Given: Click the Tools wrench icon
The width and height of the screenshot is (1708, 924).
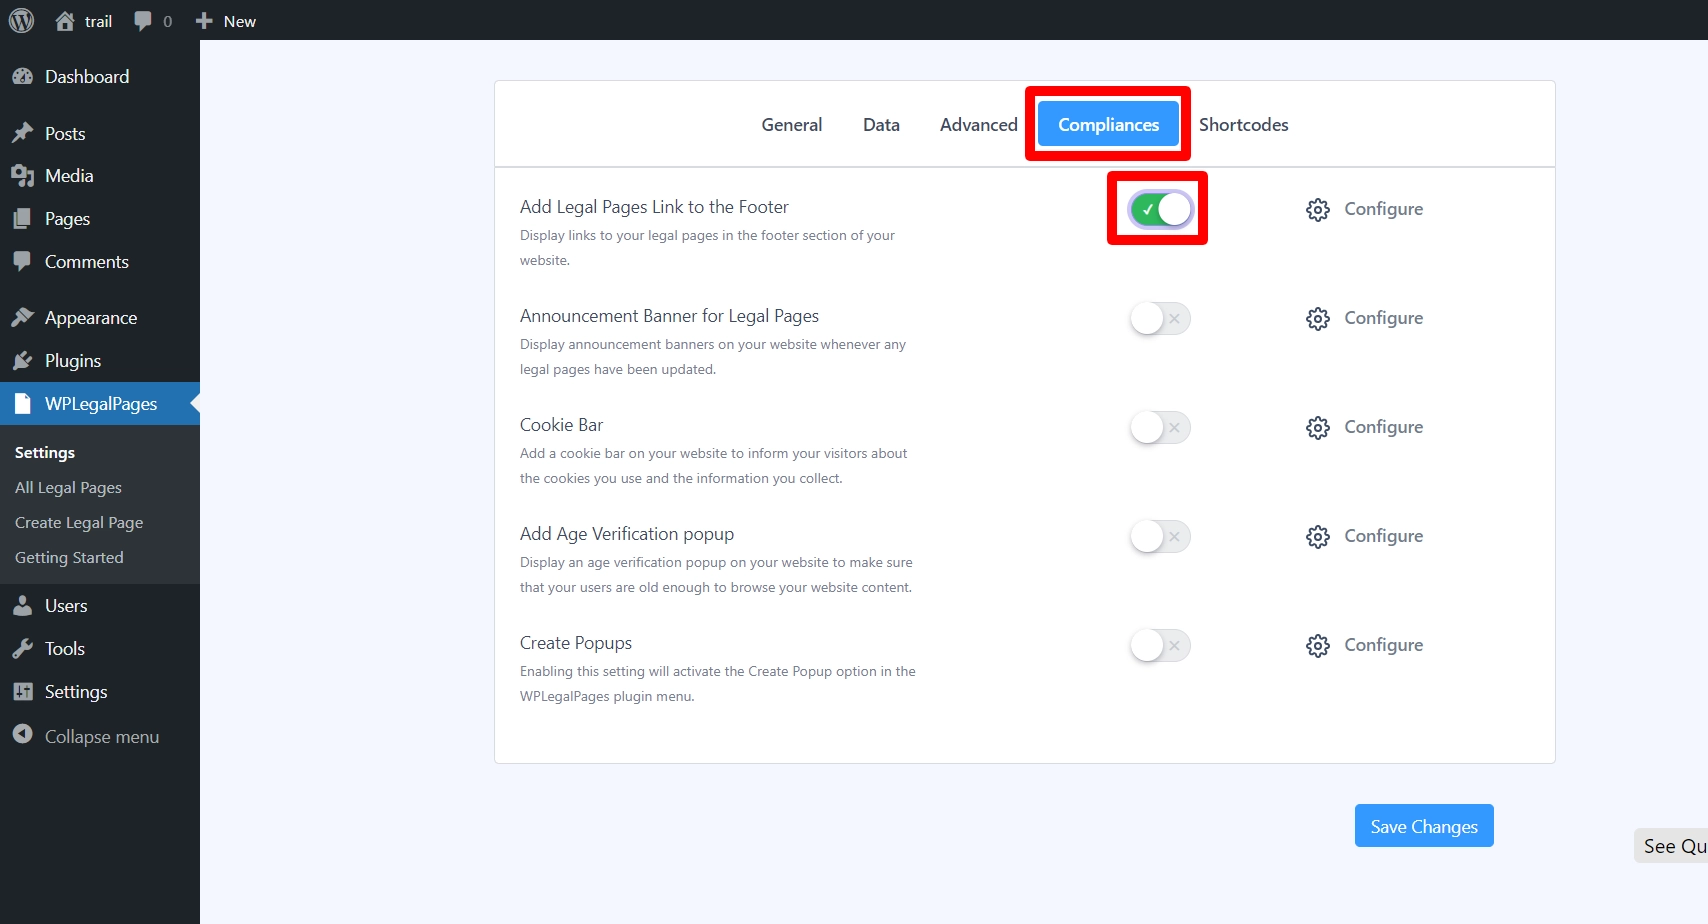Looking at the screenshot, I should tap(23, 648).
